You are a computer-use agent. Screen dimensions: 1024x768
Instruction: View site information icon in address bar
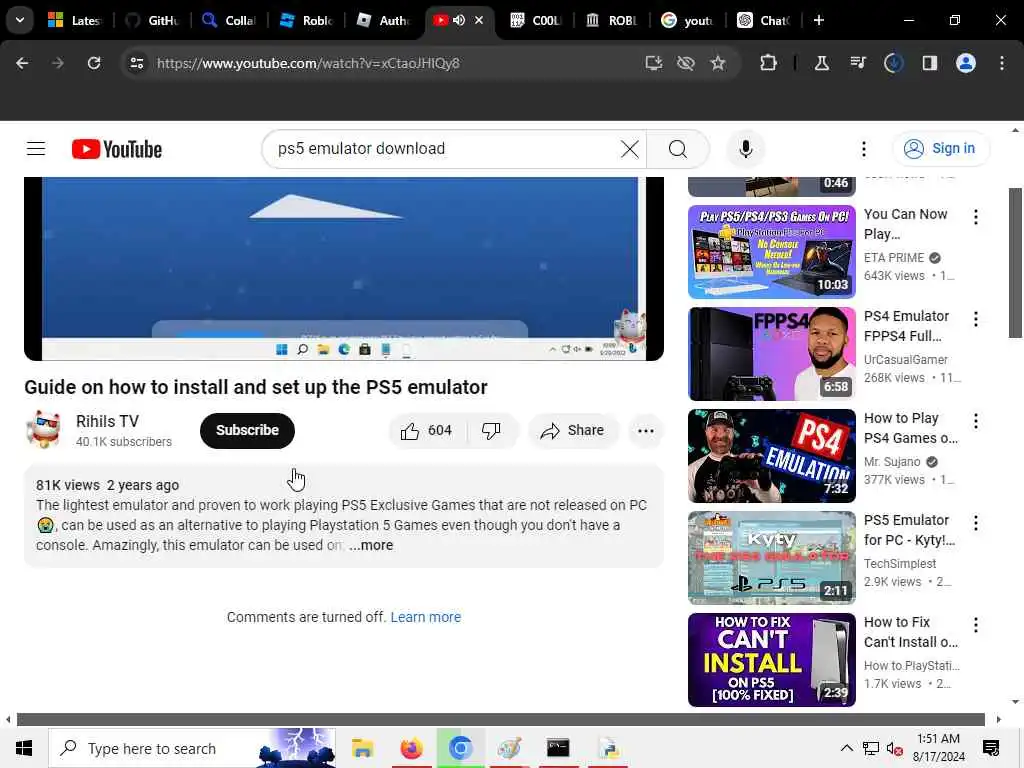point(136,63)
